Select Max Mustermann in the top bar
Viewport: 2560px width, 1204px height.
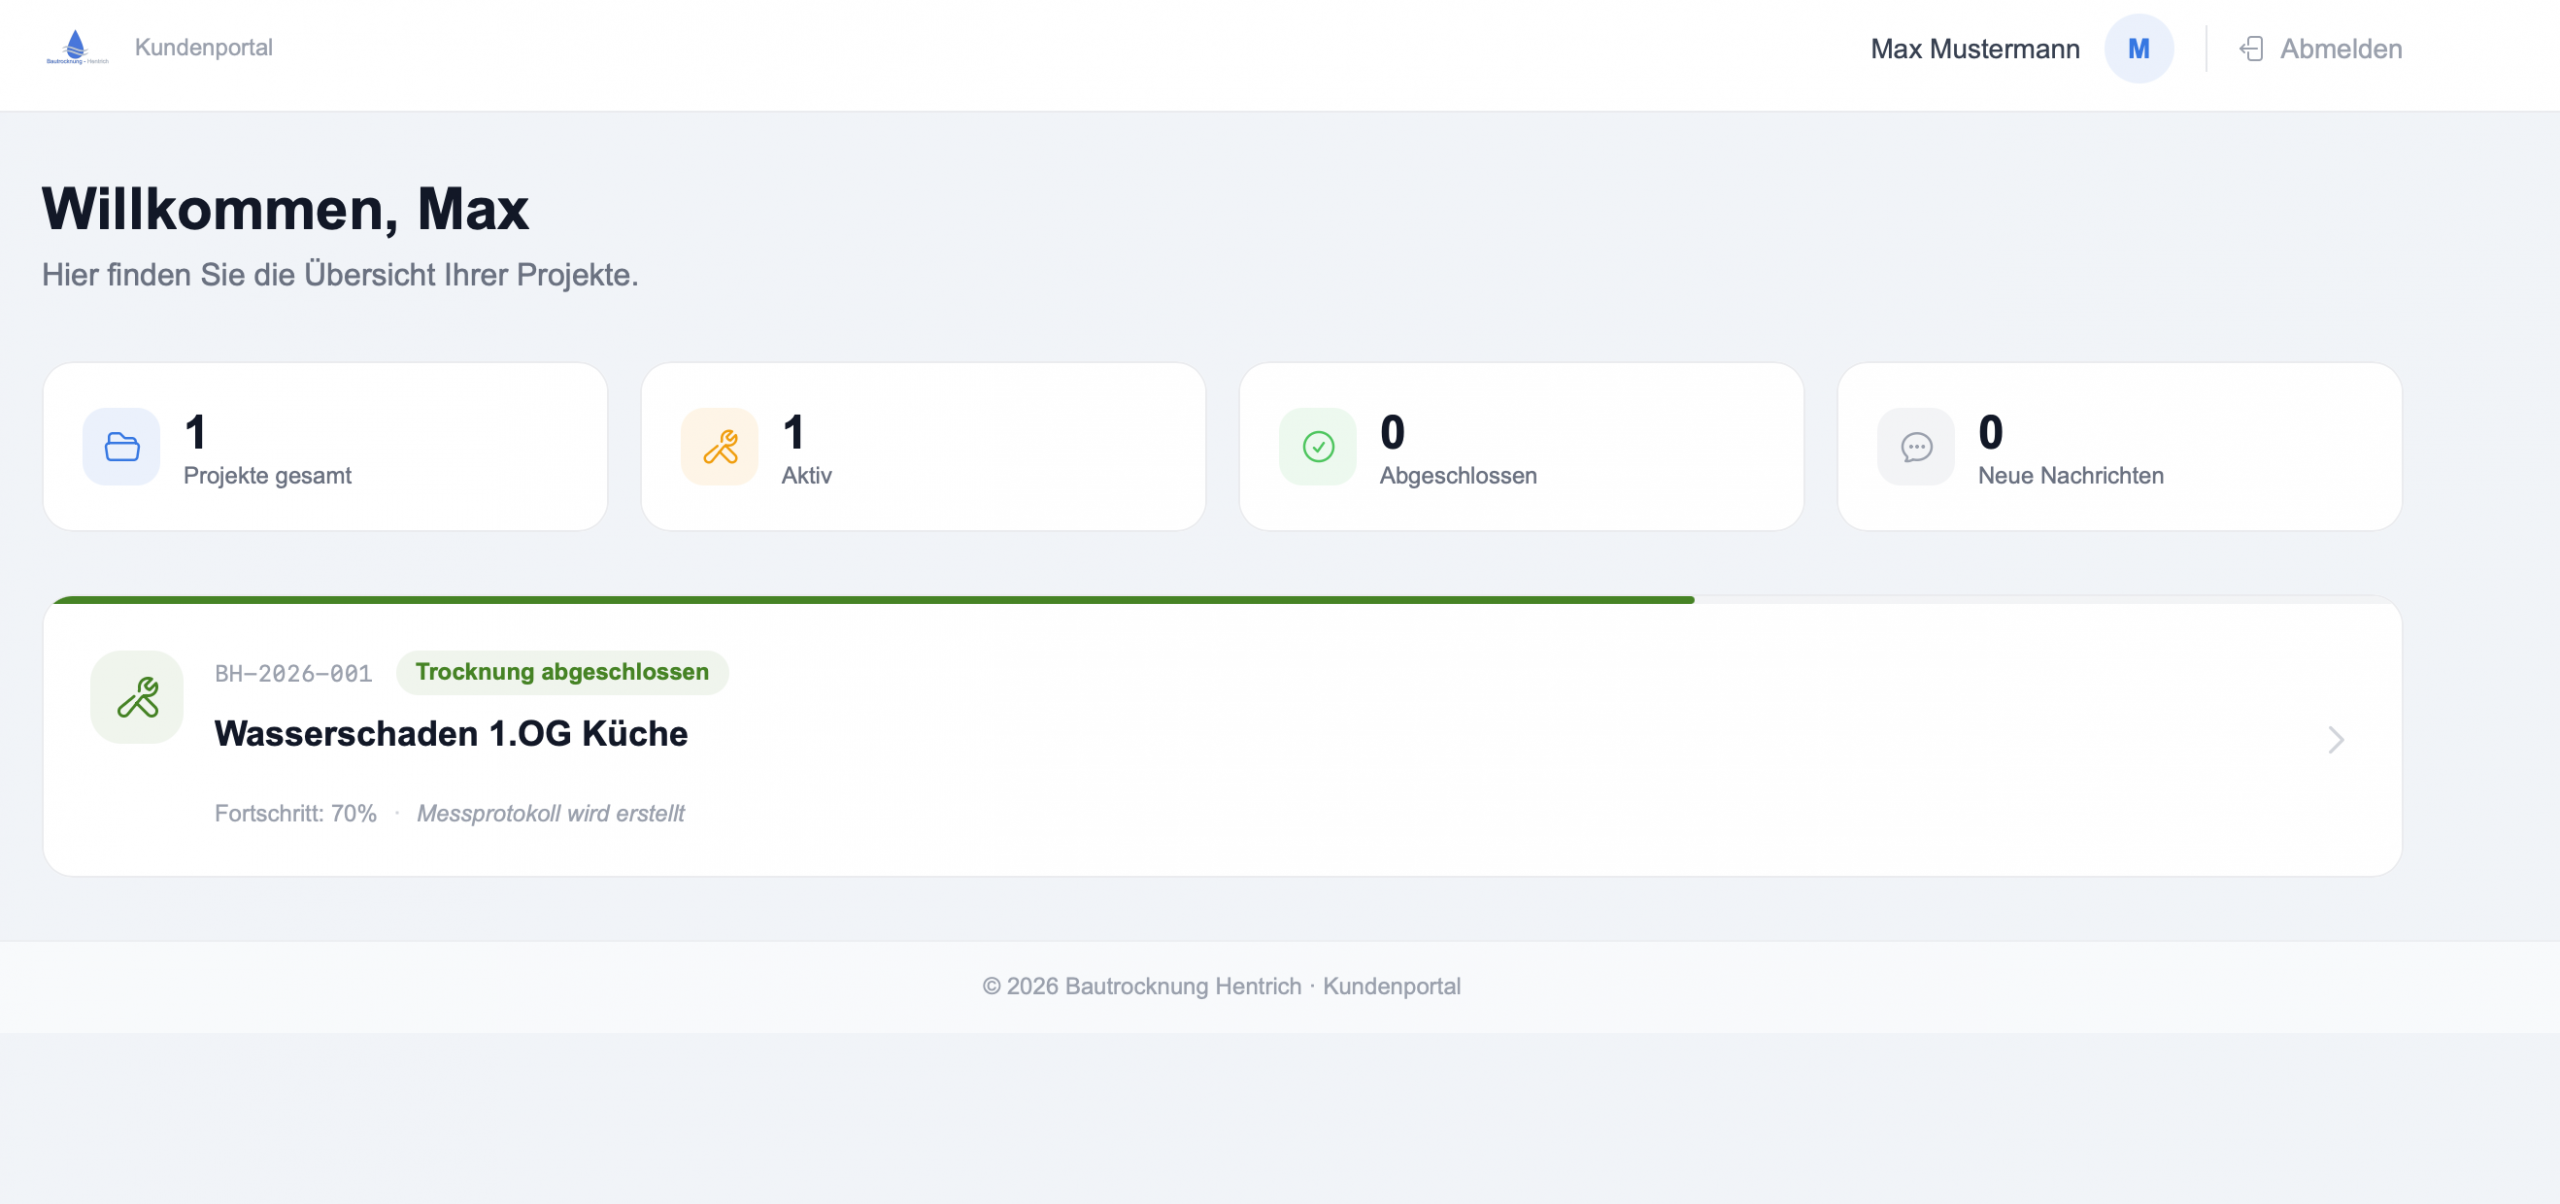pos(1975,48)
